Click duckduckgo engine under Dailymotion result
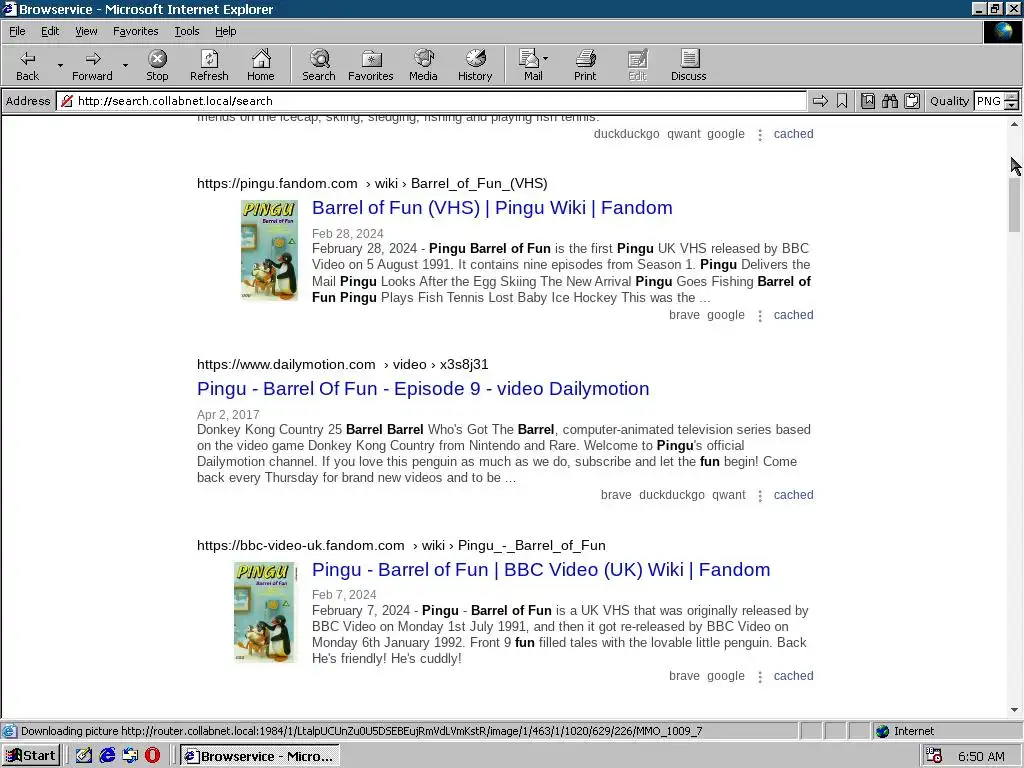 671,495
